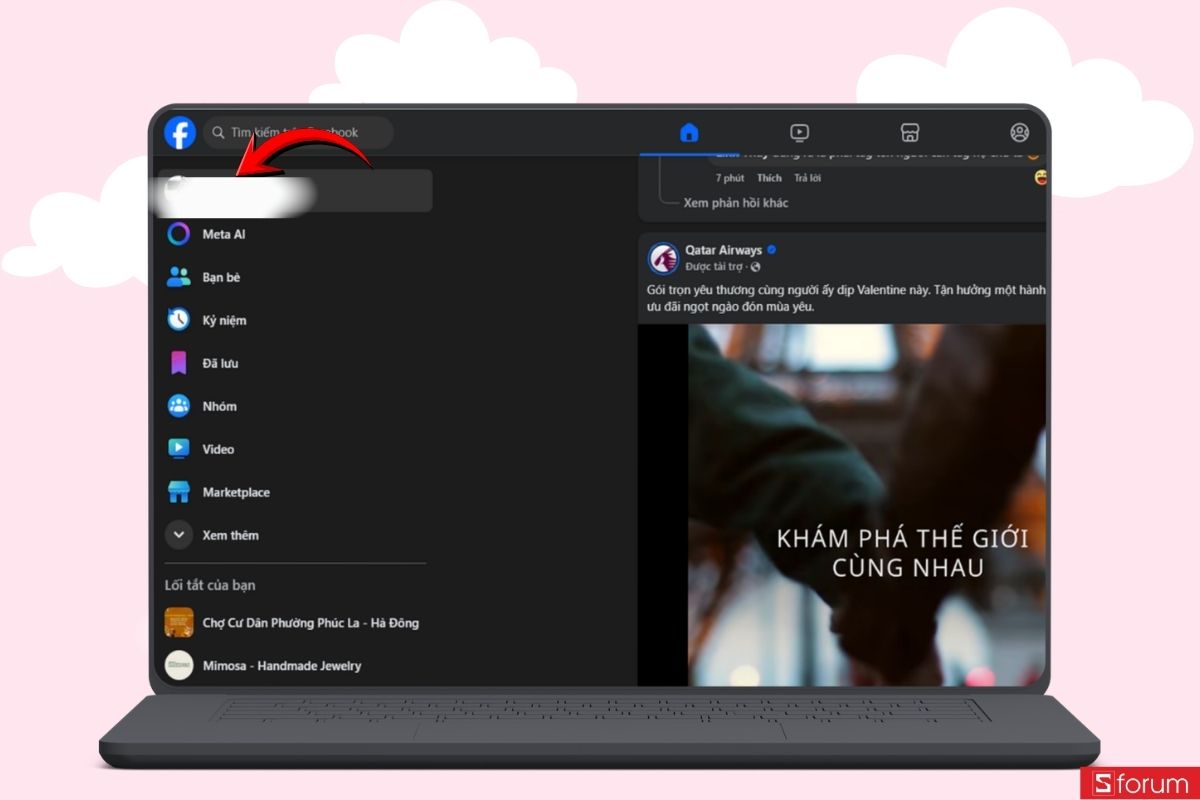Switch to the Video tab in top bar
The height and width of the screenshot is (800, 1200).
click(x=799, y=133)
